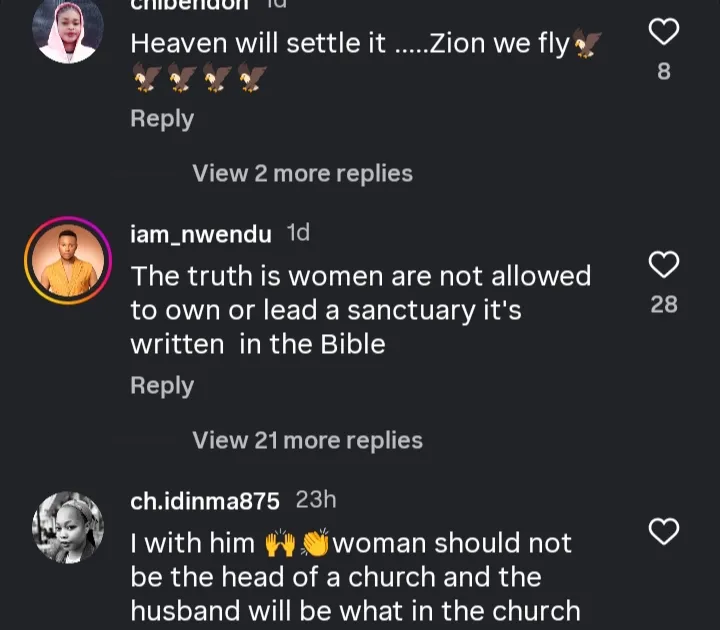Click the raised hands emoji in ch.idinma875's comment

280,544
